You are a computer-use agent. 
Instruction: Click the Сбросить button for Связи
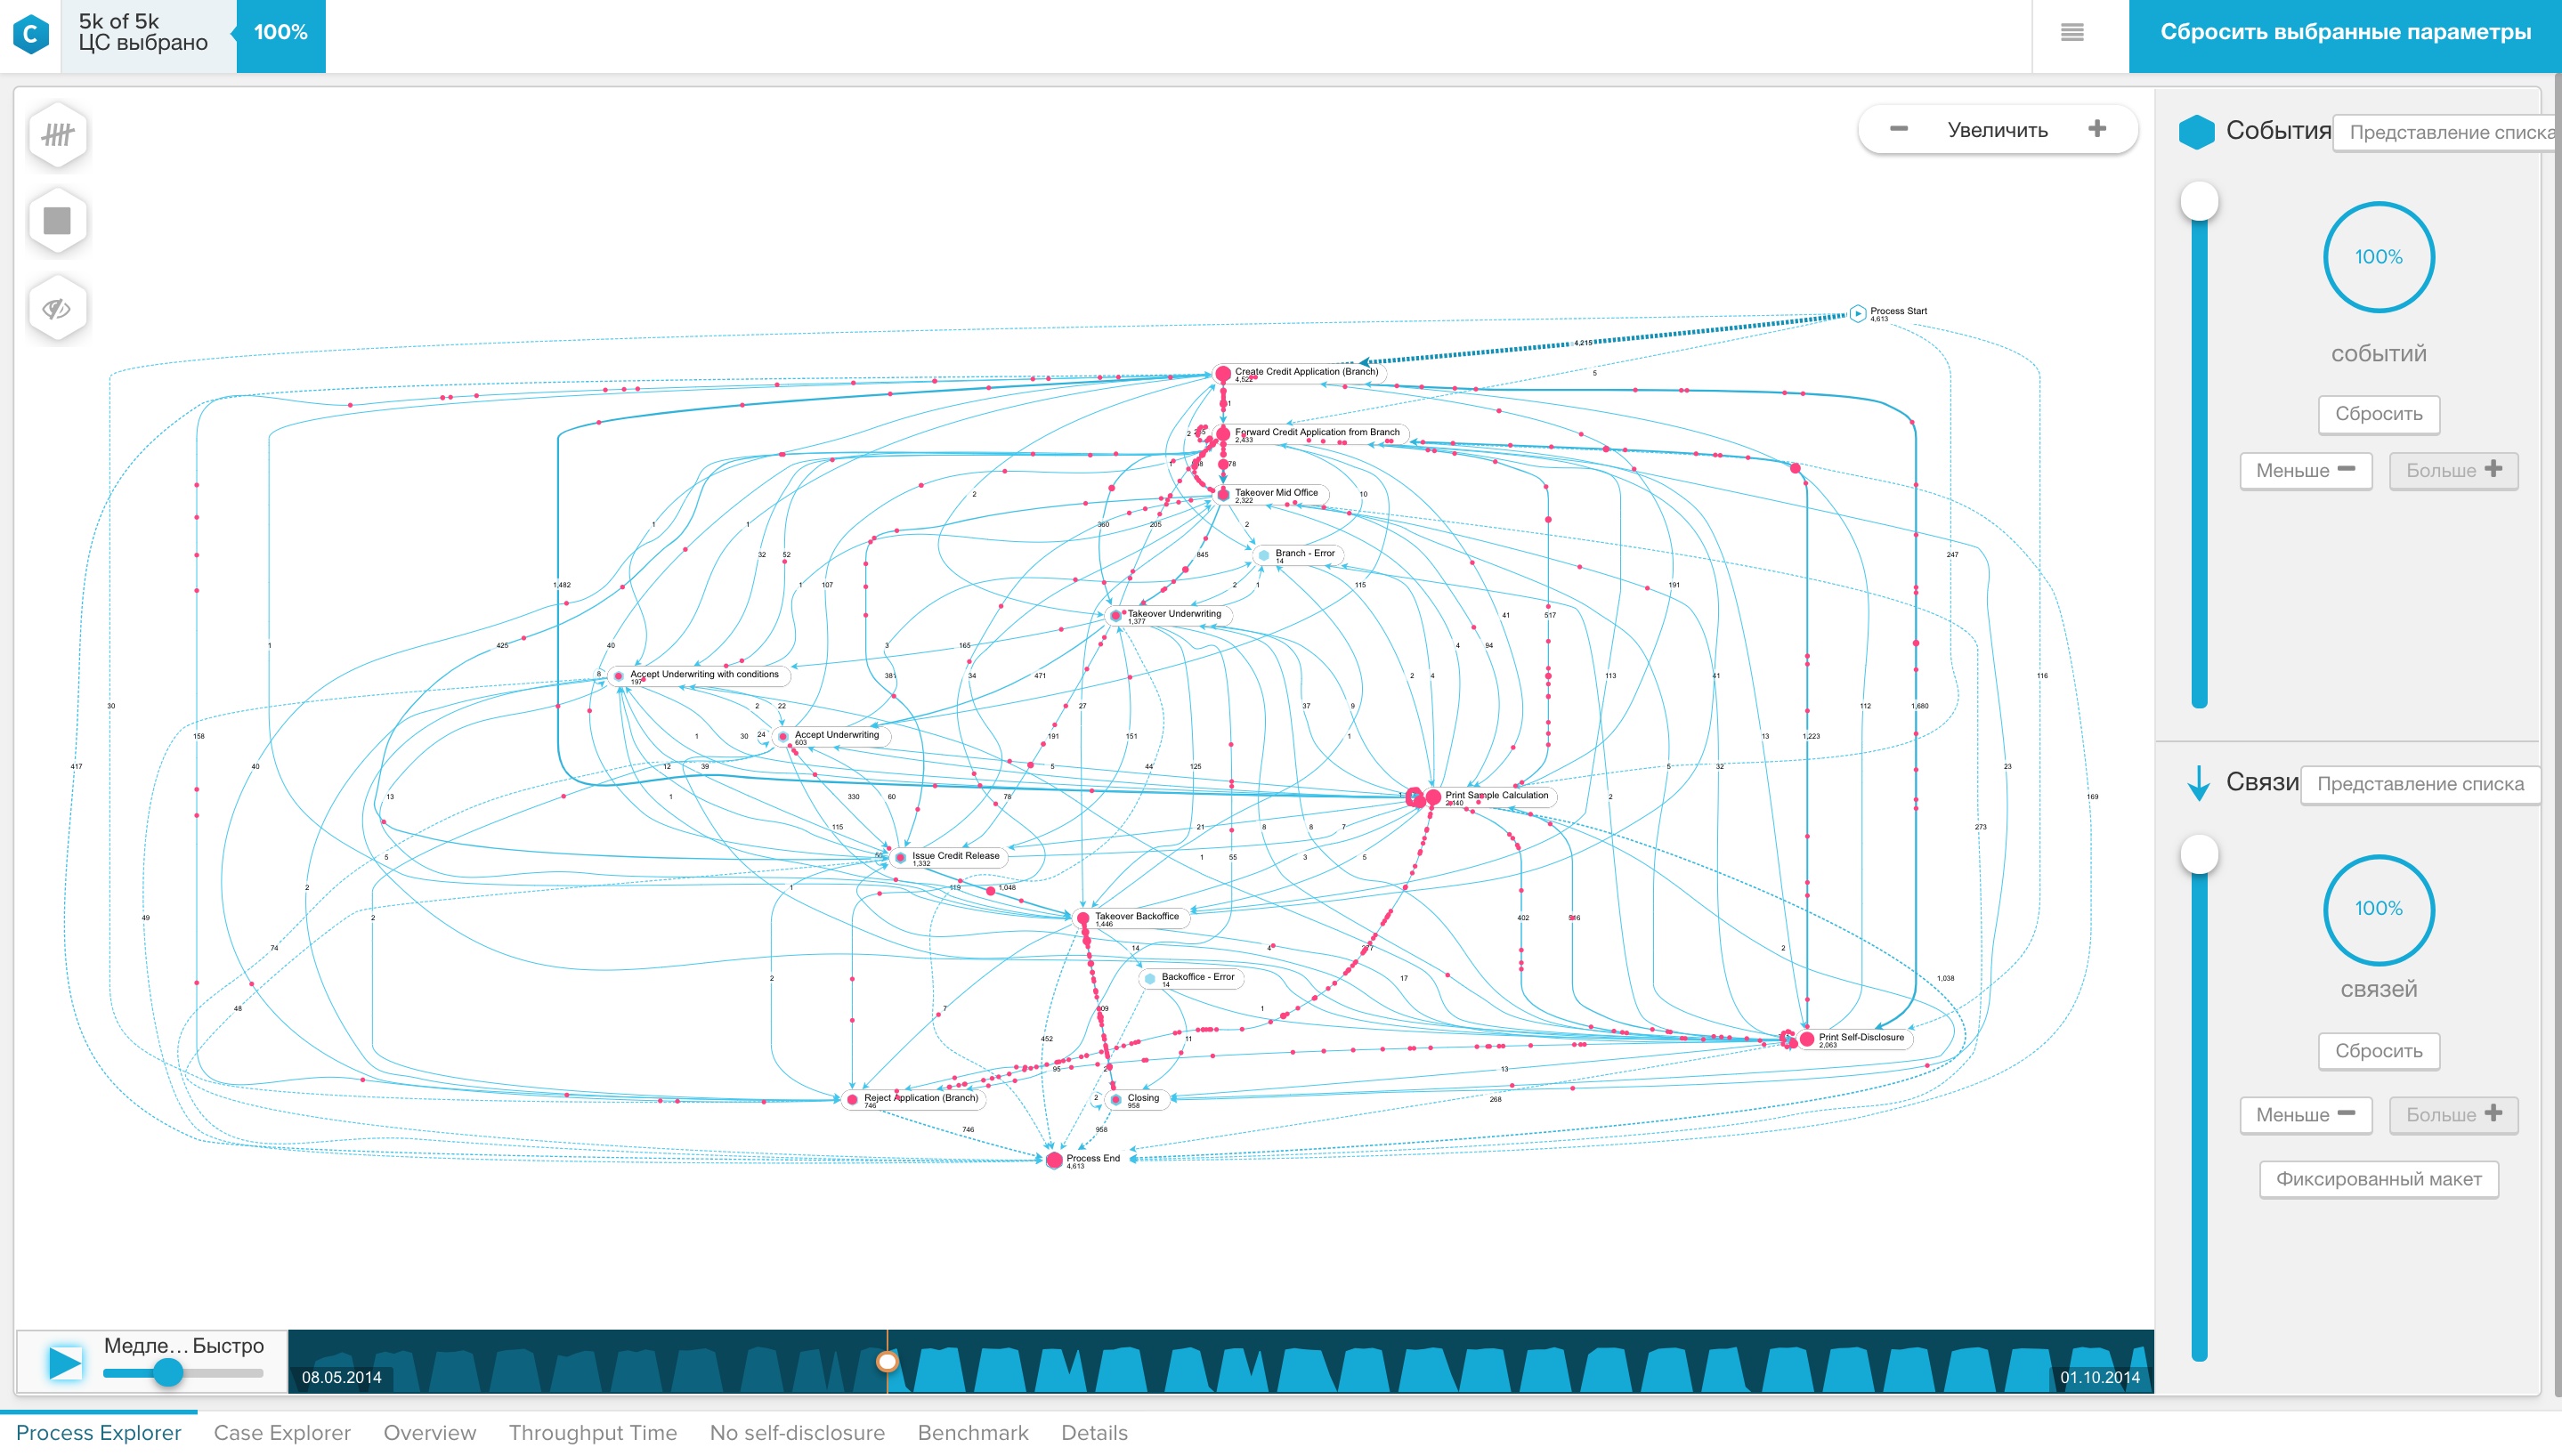(x=2375, y=1052)
